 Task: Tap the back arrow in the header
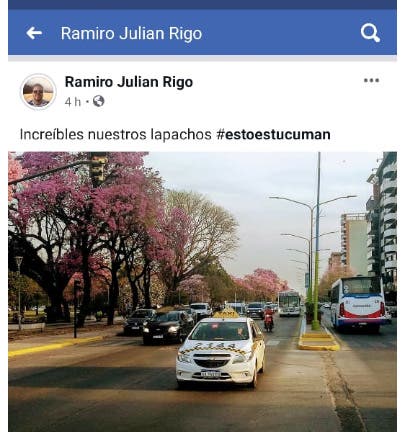pos(34,33)
